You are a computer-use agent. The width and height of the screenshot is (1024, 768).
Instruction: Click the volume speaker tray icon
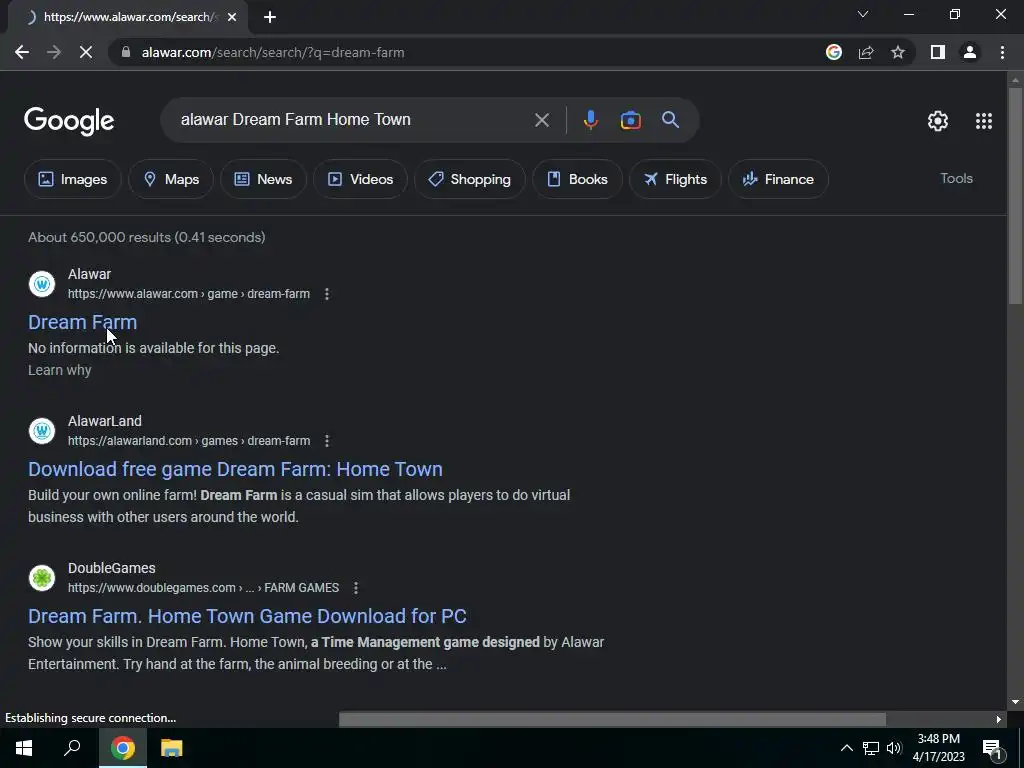[x=894, y=748]
